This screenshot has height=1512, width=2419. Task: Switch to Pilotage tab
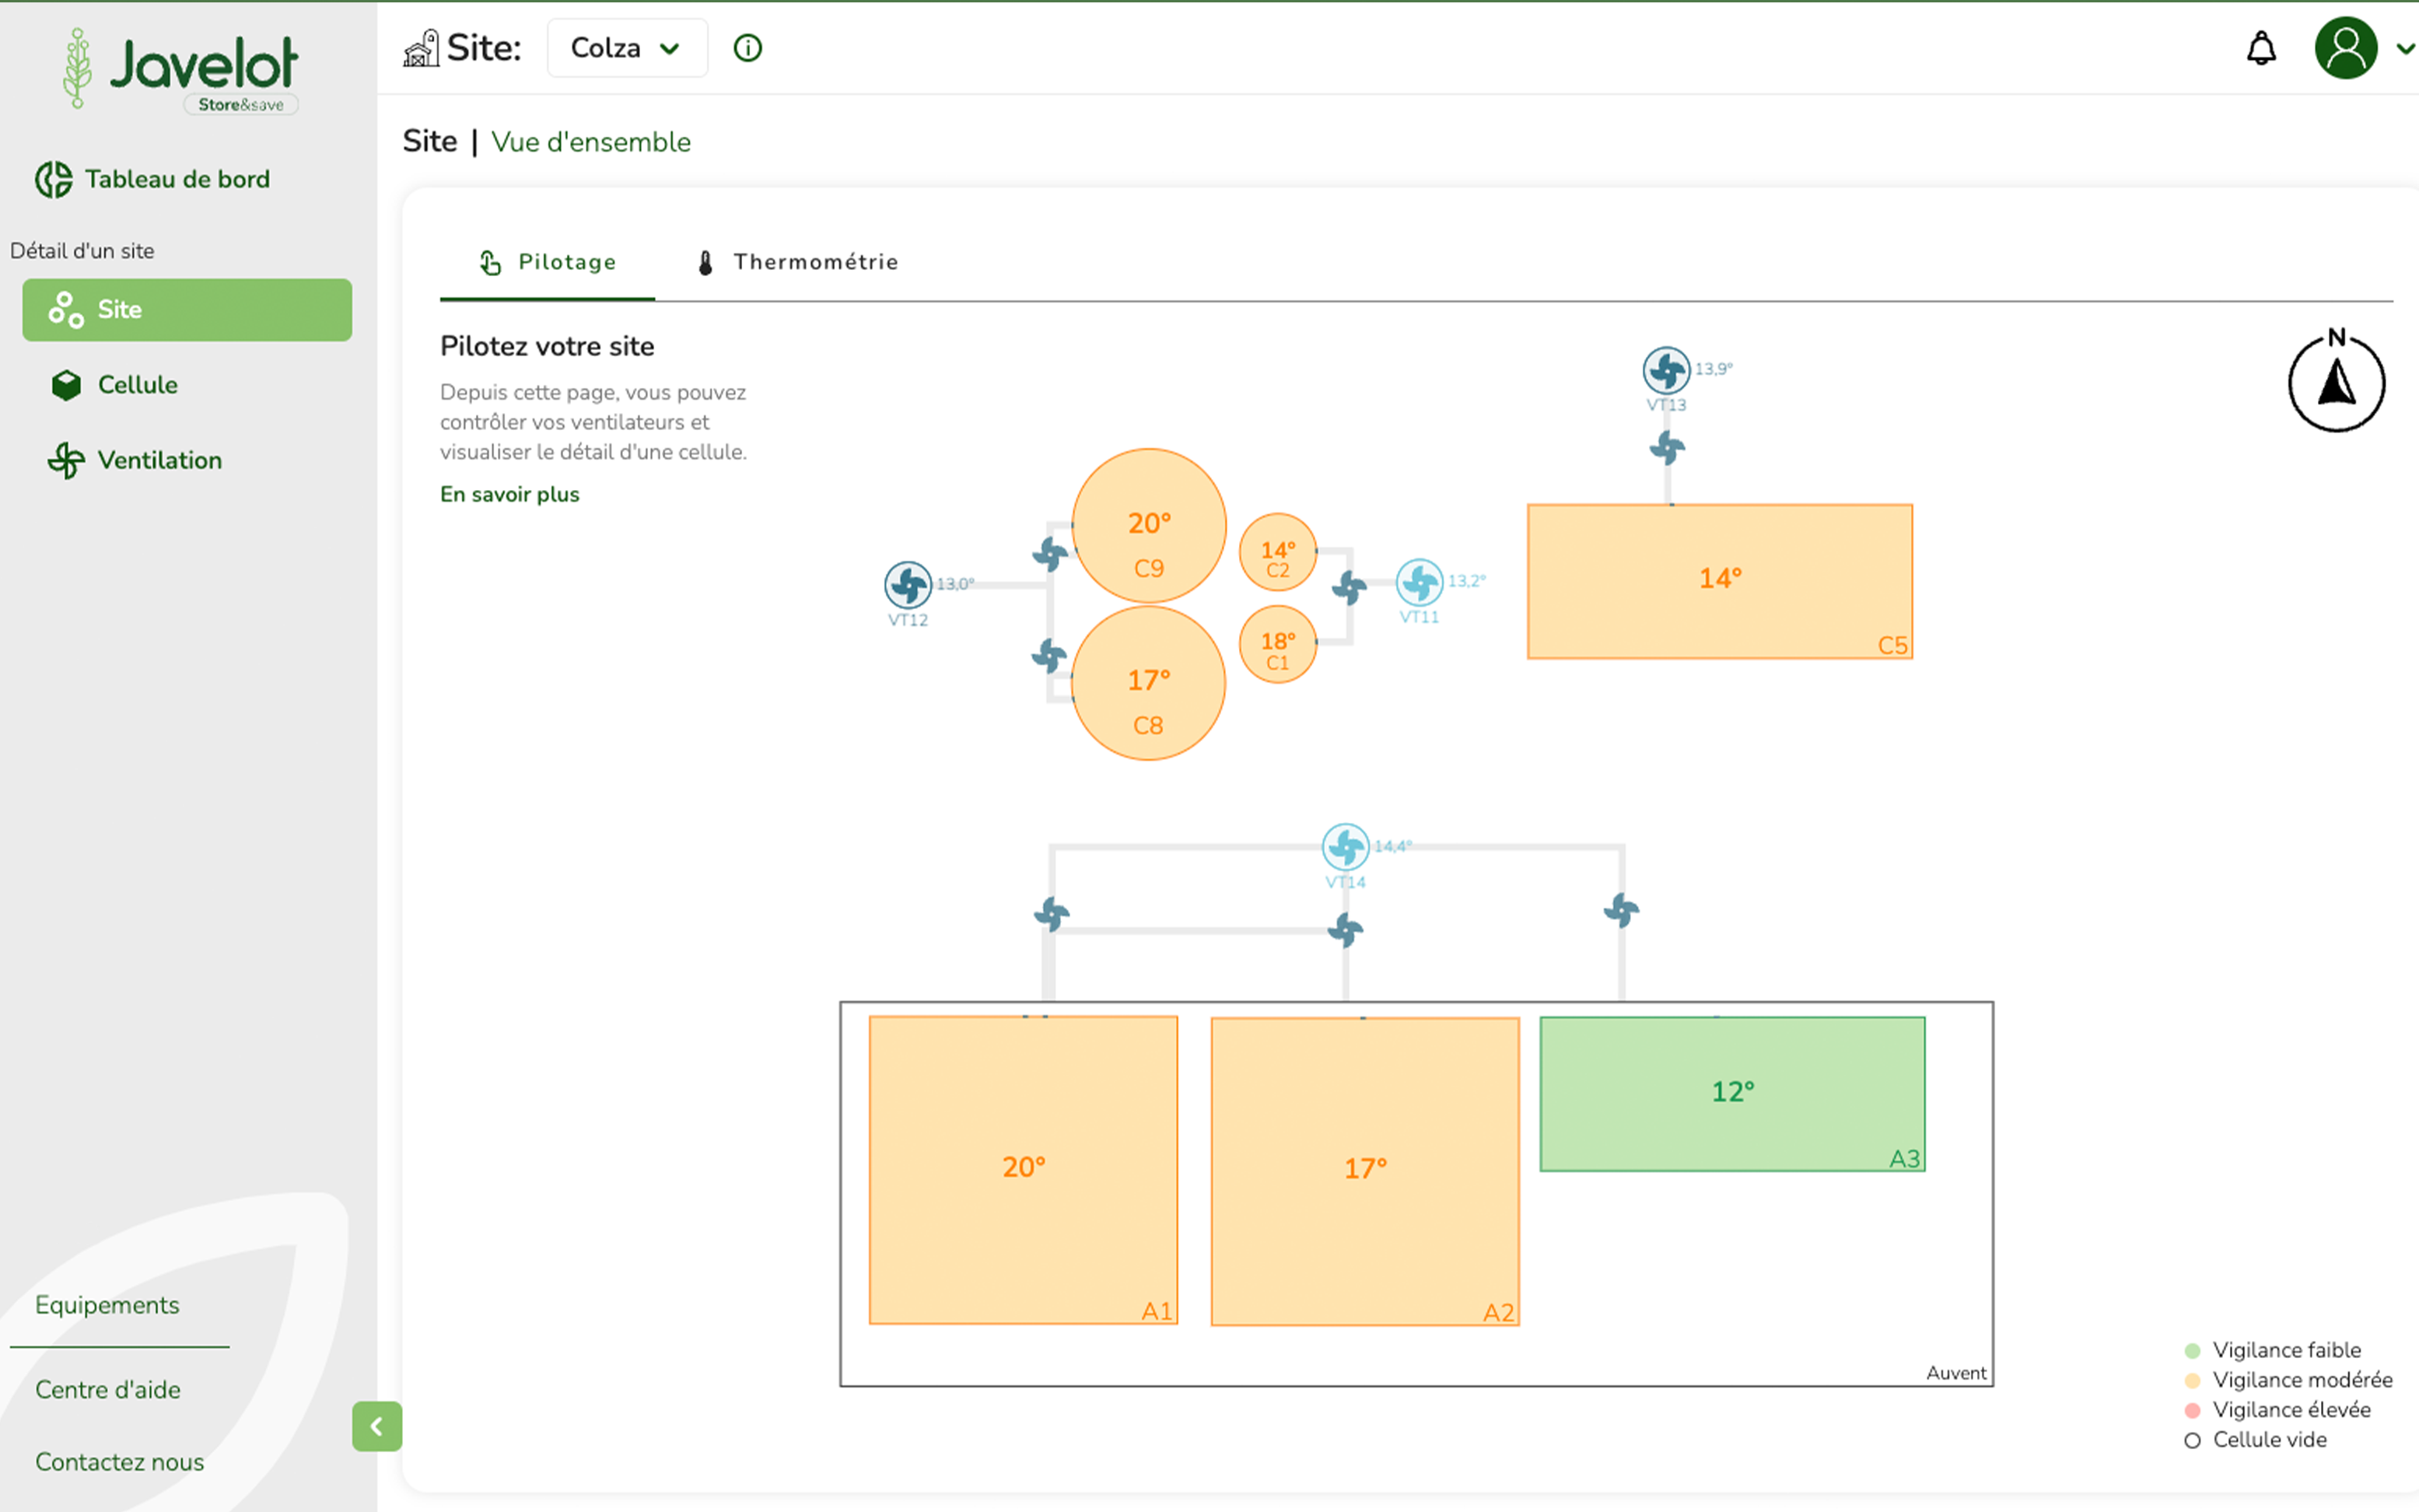tap(548, 262)
